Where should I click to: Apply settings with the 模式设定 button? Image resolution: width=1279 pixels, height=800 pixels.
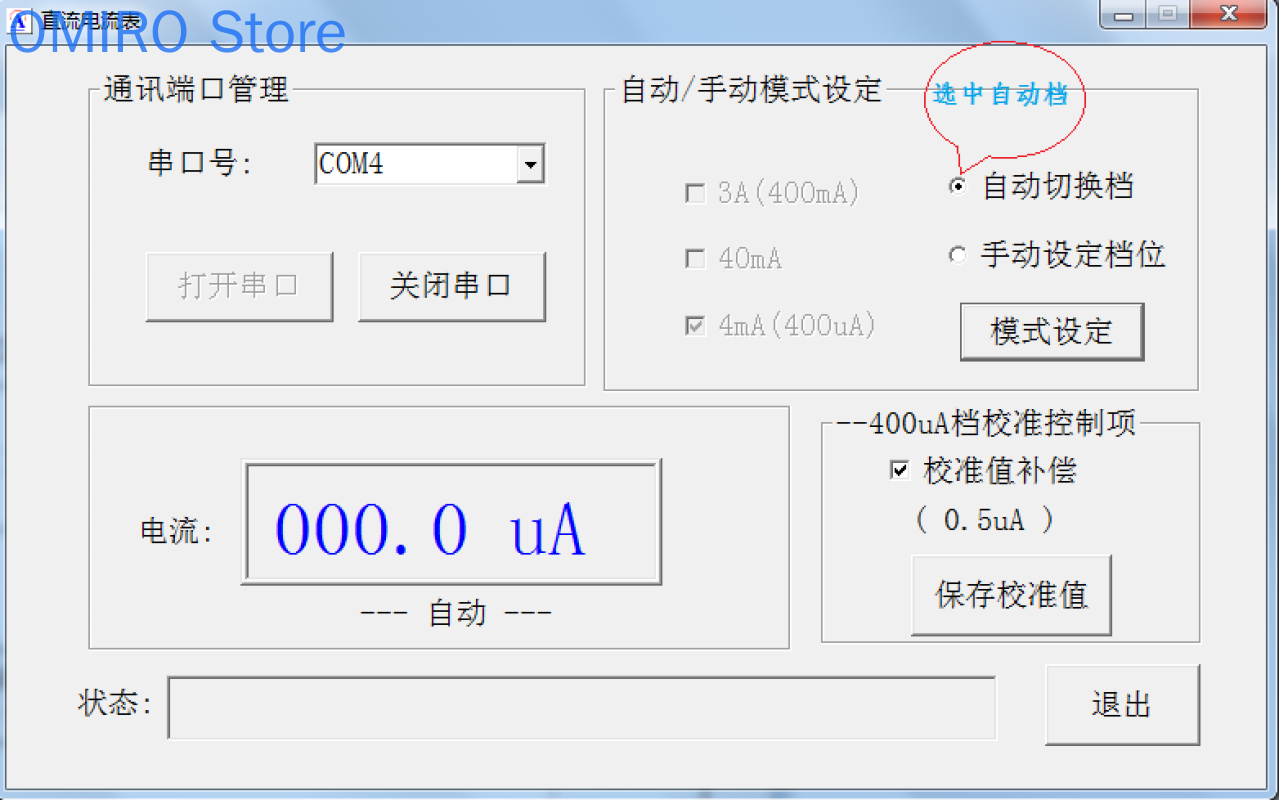[1051, 332]
